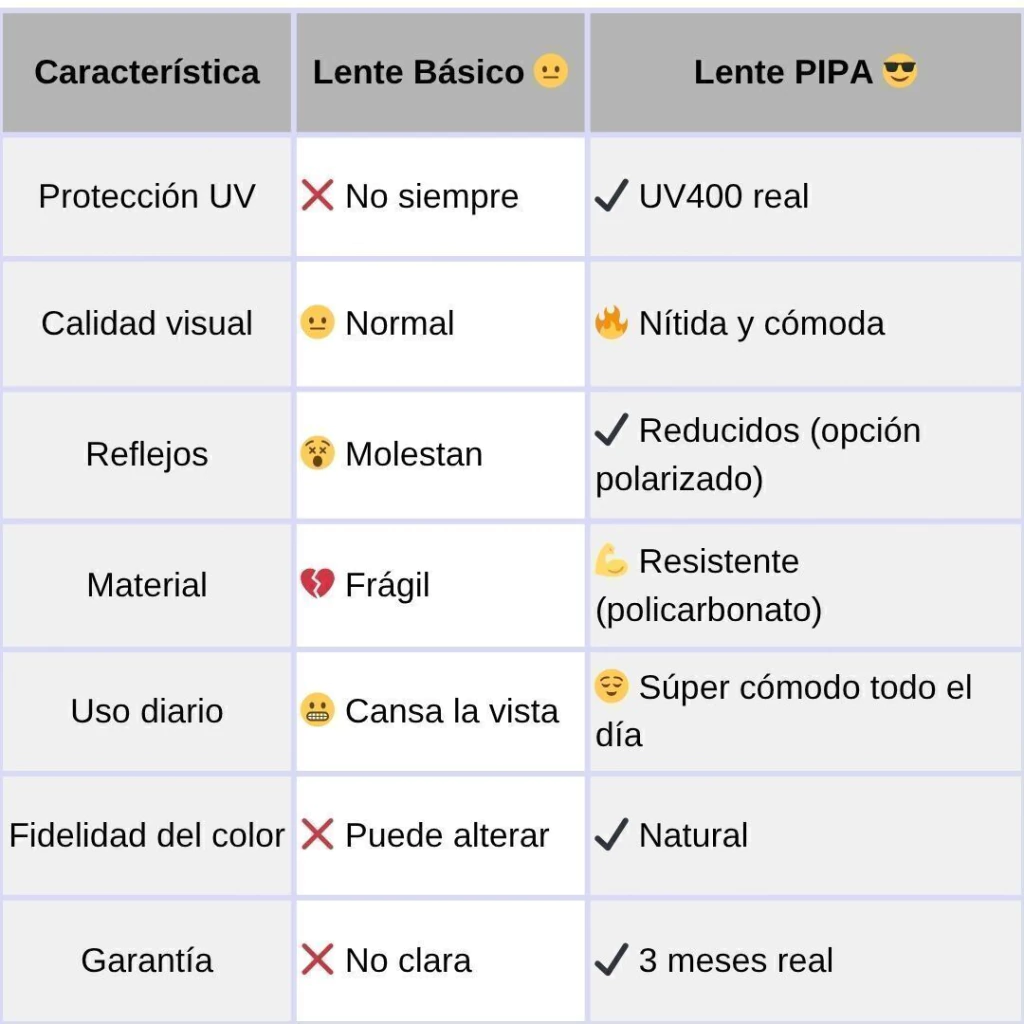1024x1024 pixels.
Task: Click the red X next to Puede alterar
Action: click(317, 835)
